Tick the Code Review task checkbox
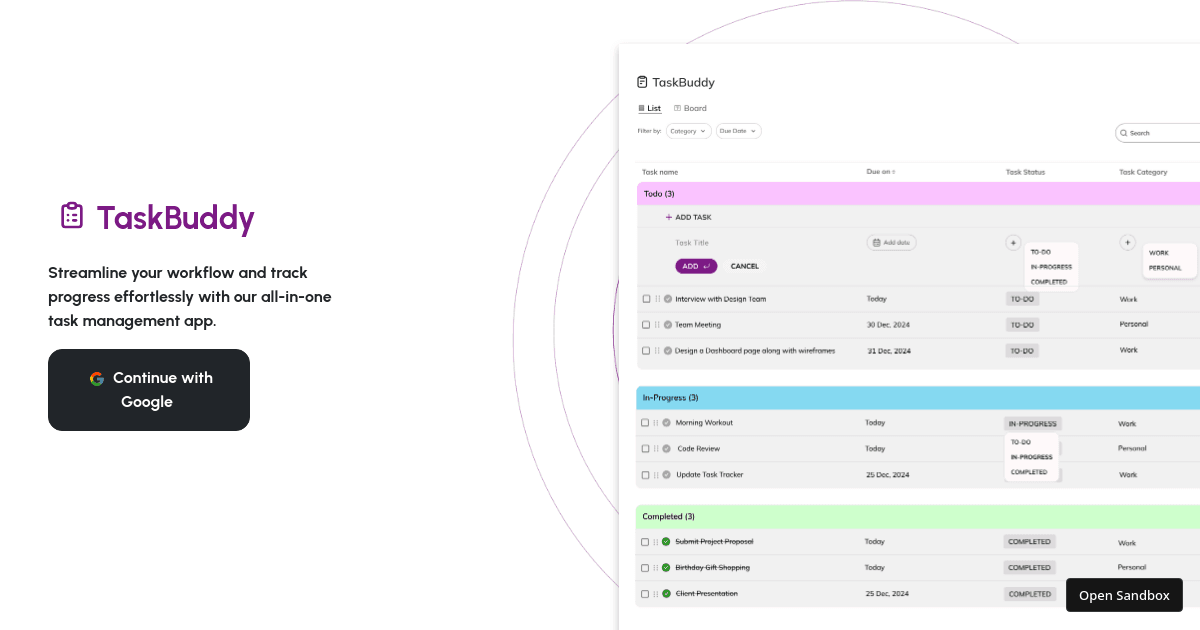 tap(645, 449)
